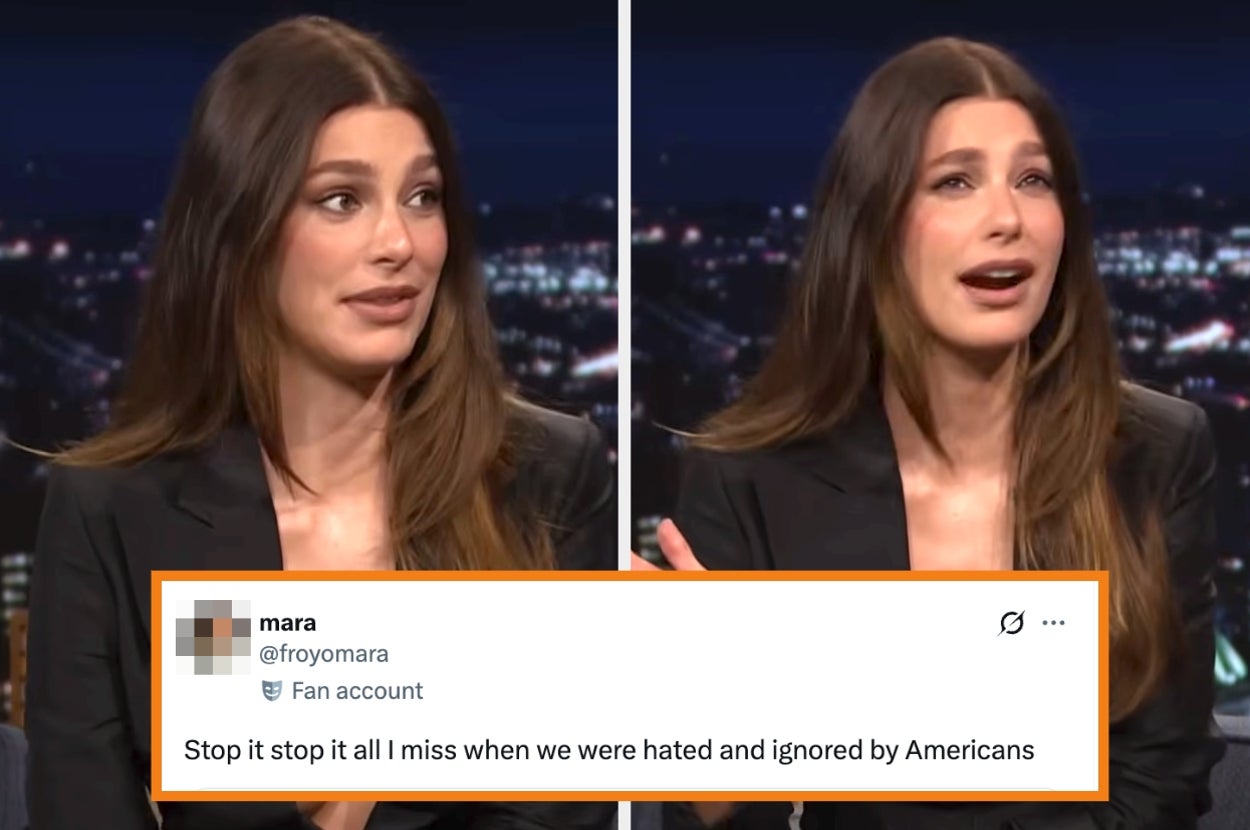Screen dimensions: 1250x830
Task: Click the Fan account mask icon
Action: 271,690
